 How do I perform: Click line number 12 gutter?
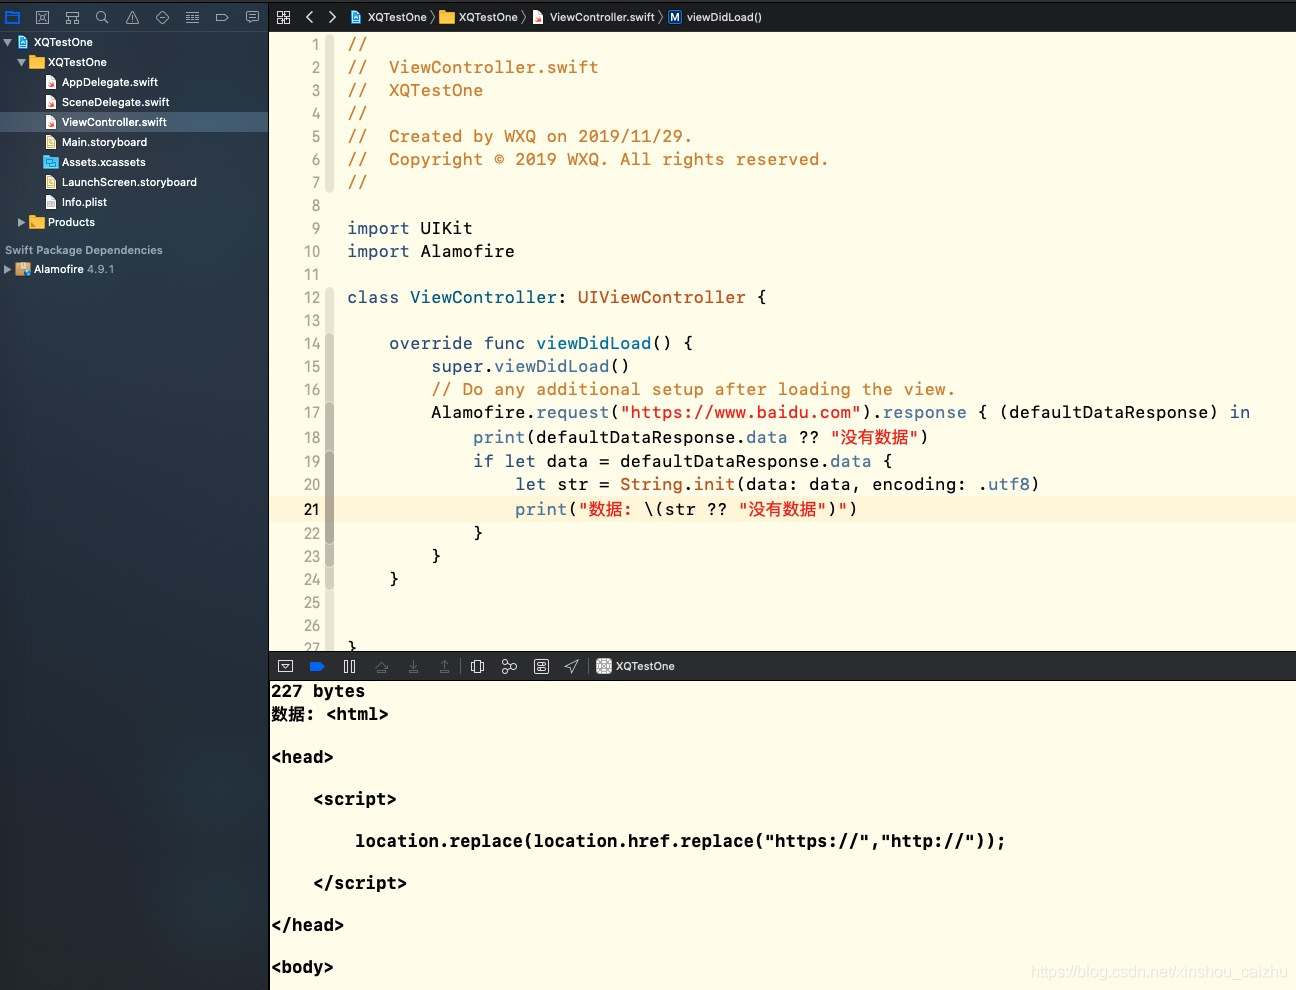pos(312,297)
